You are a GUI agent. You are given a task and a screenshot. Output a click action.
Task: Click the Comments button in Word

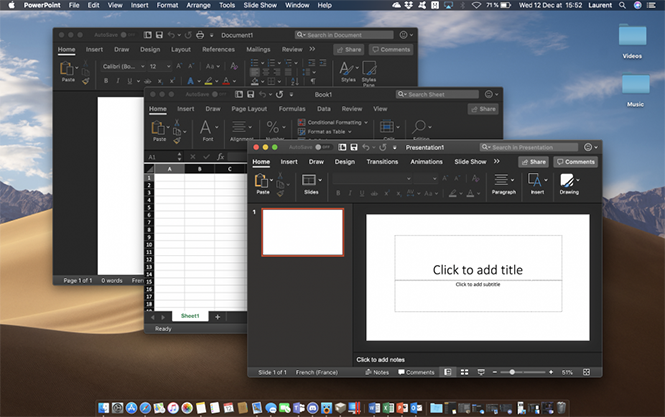tap(391, 49)
